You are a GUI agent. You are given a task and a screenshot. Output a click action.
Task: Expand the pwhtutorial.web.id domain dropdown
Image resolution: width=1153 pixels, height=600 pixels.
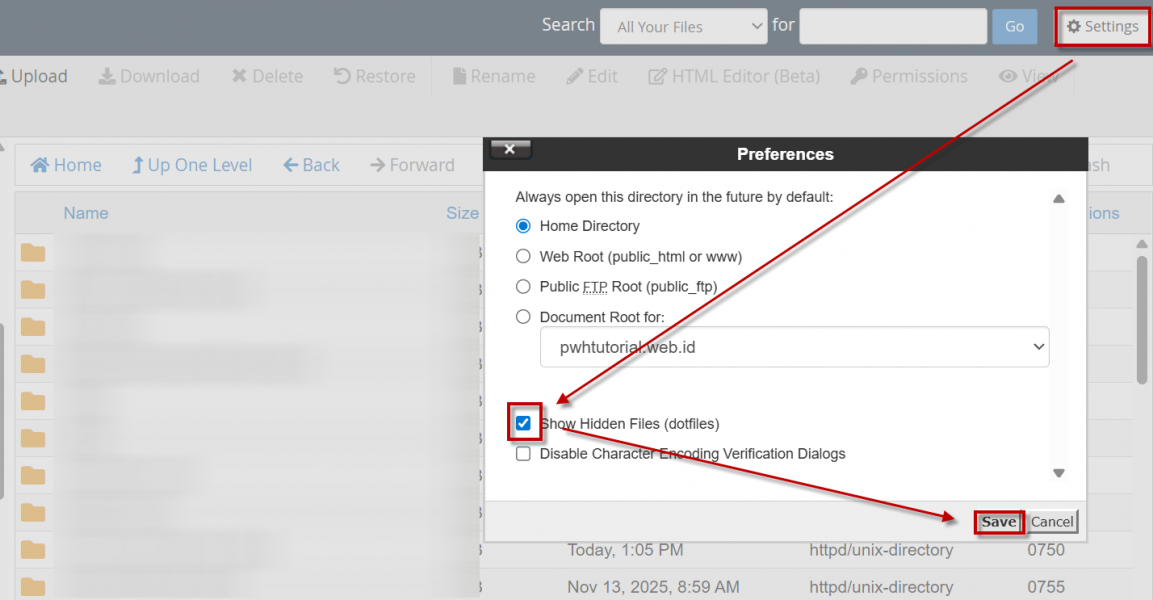[x=794, y=346]
